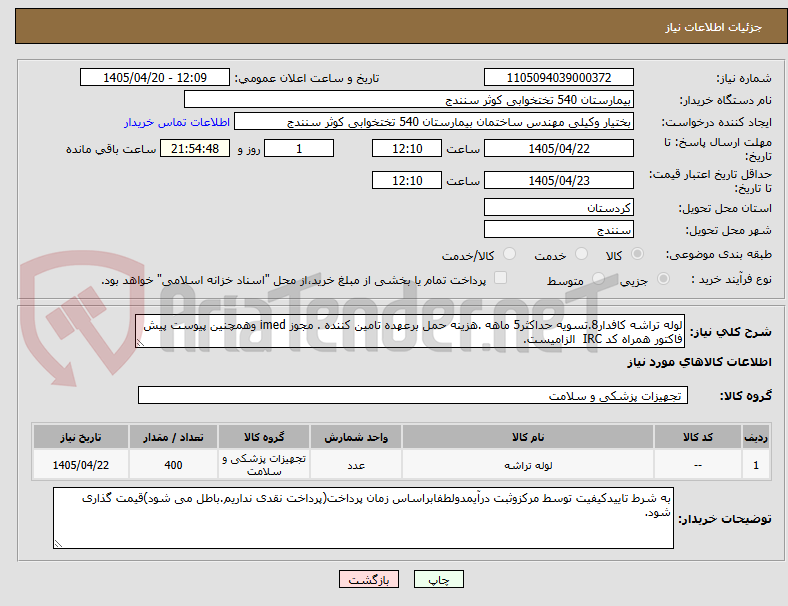
Task: Click the توضیحات خریدار notes textarea
Action: click(x=363, y=518)
